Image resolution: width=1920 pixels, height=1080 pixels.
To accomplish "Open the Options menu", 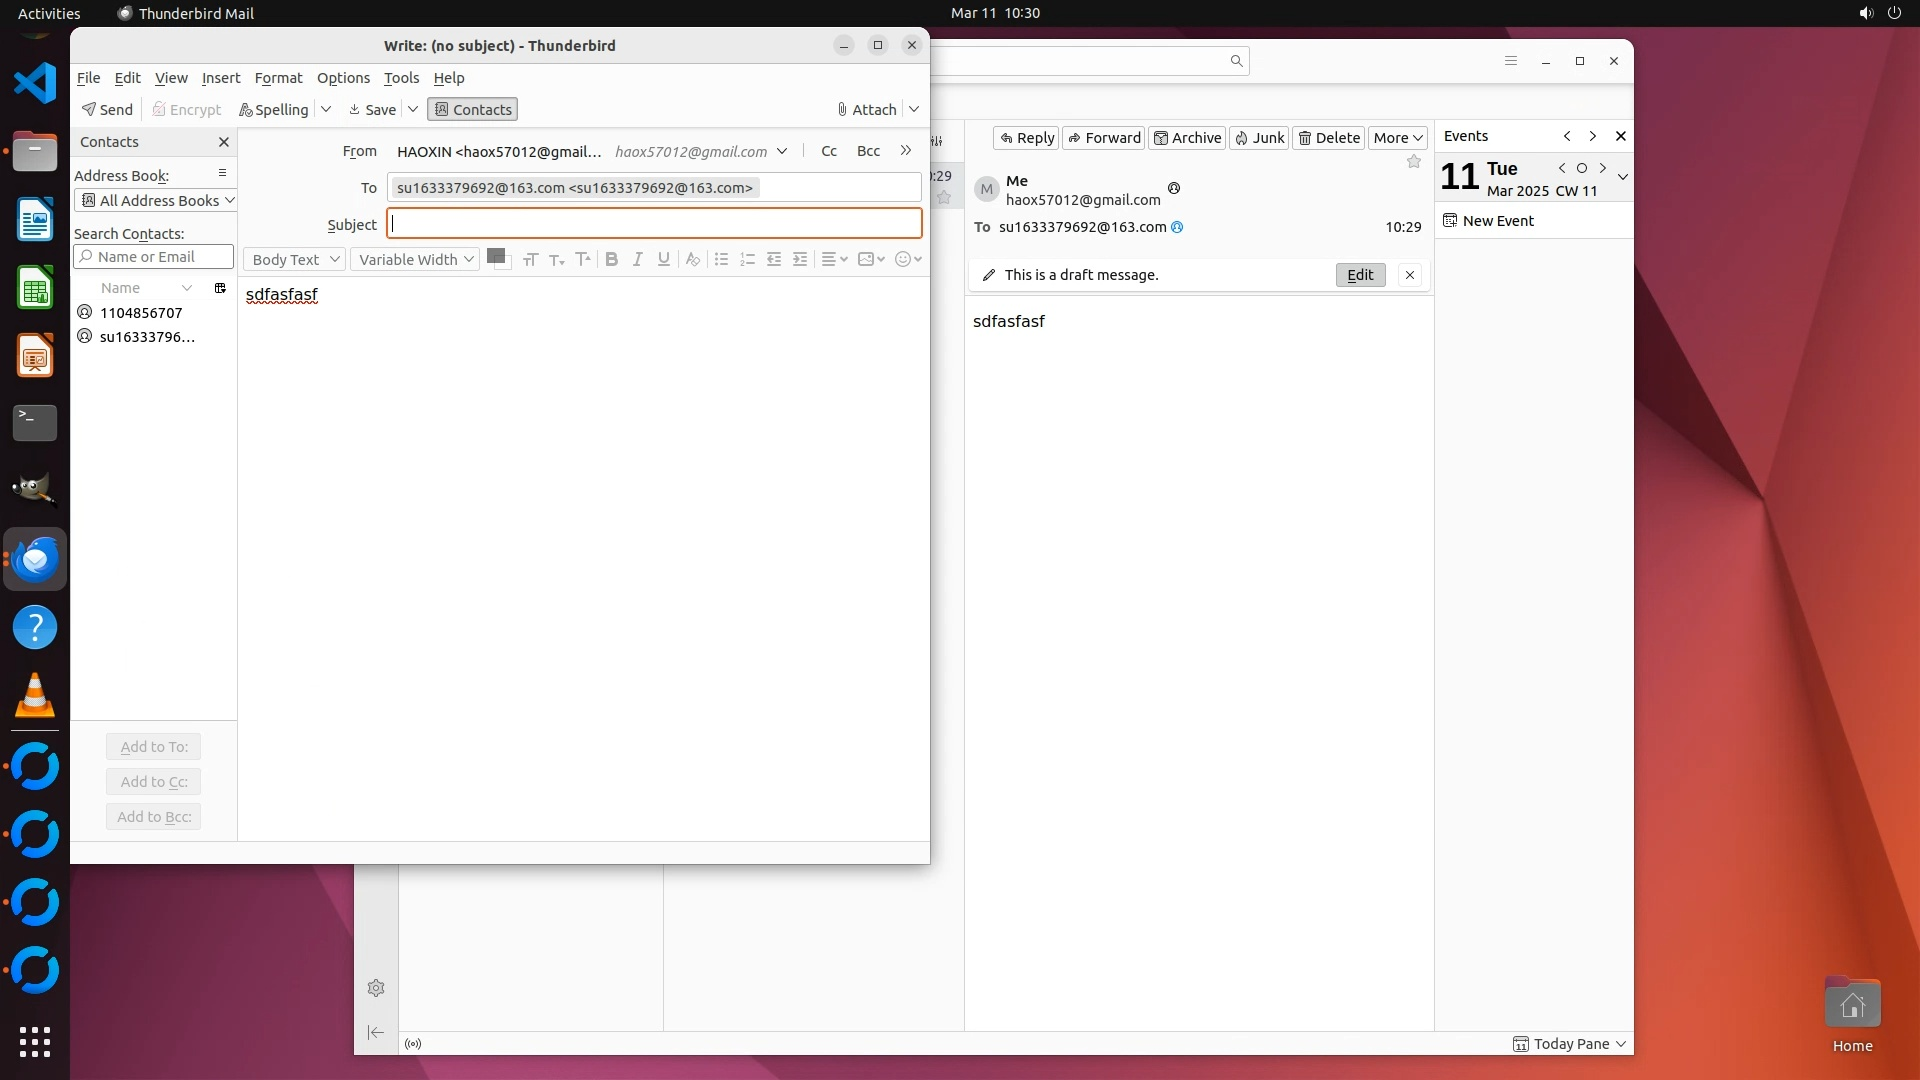I will pos(343,78).
